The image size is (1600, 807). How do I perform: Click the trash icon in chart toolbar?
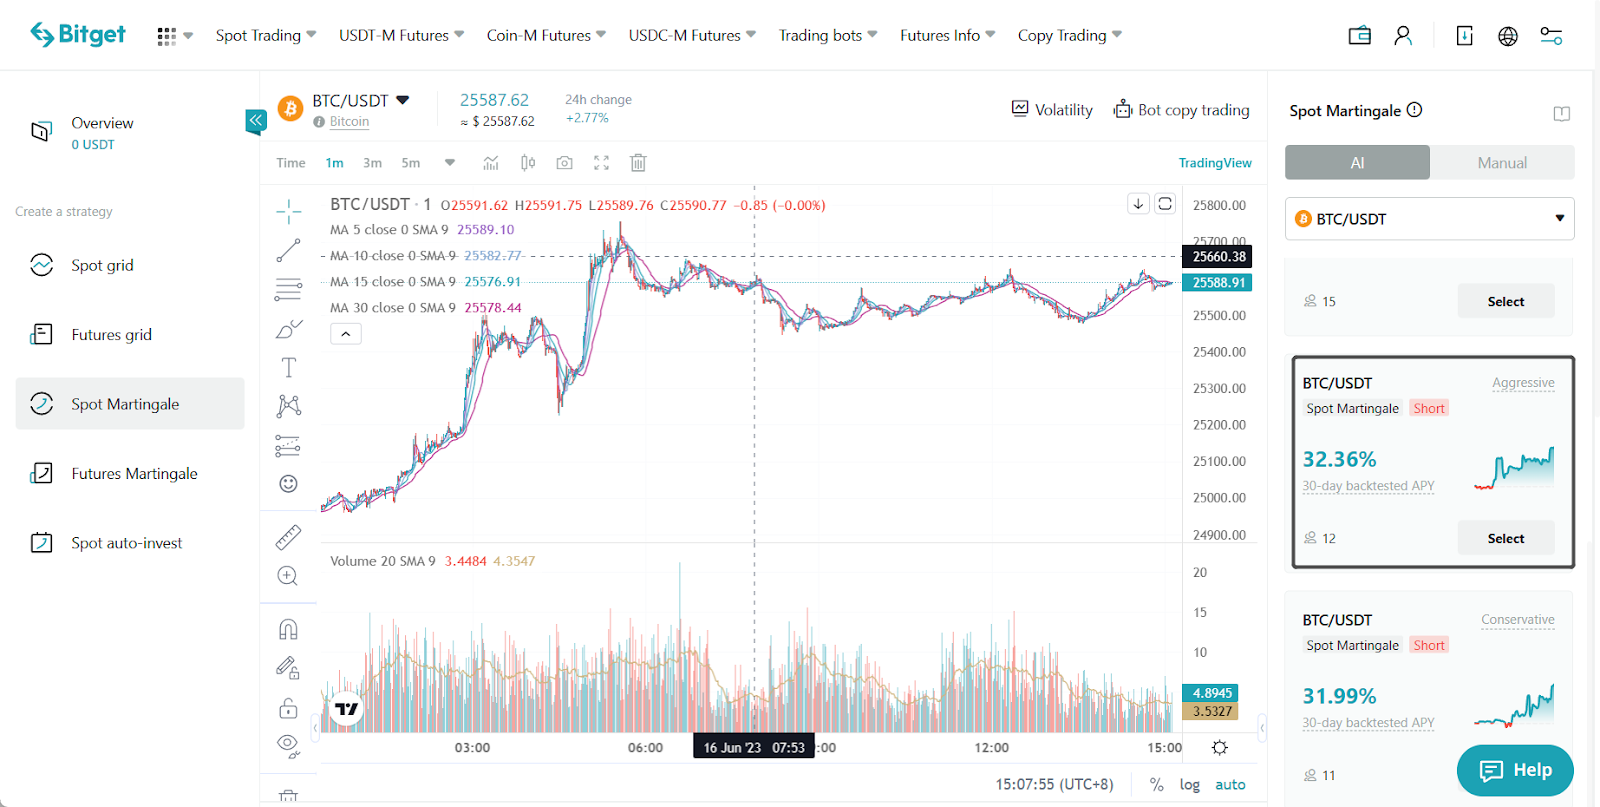tap(638, 163)
